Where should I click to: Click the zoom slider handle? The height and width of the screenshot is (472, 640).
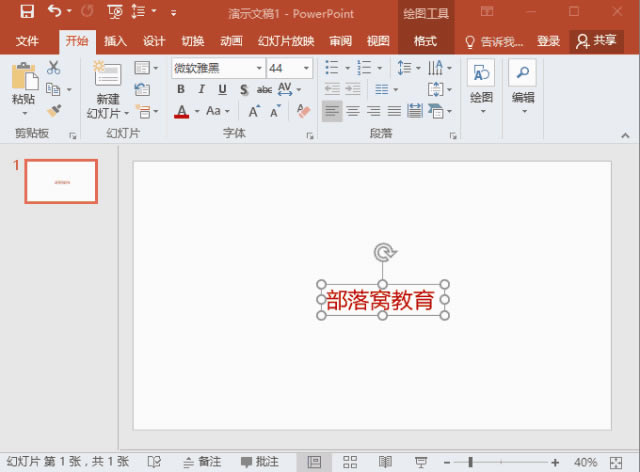(x=470, y=462)
